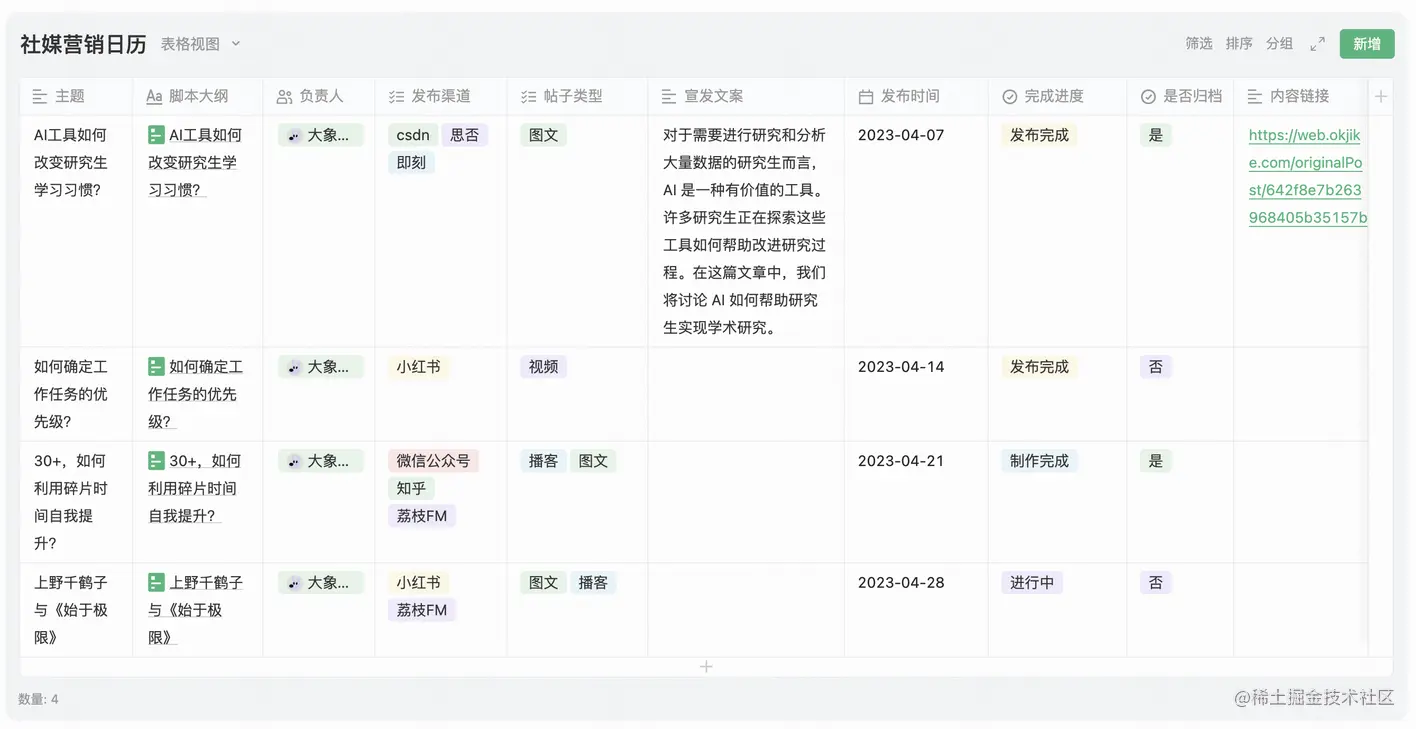This screenshot has width=1416, height=729.
Task: Click 图文 tag in 2023-04-07 row
Action: click(543, 135)
